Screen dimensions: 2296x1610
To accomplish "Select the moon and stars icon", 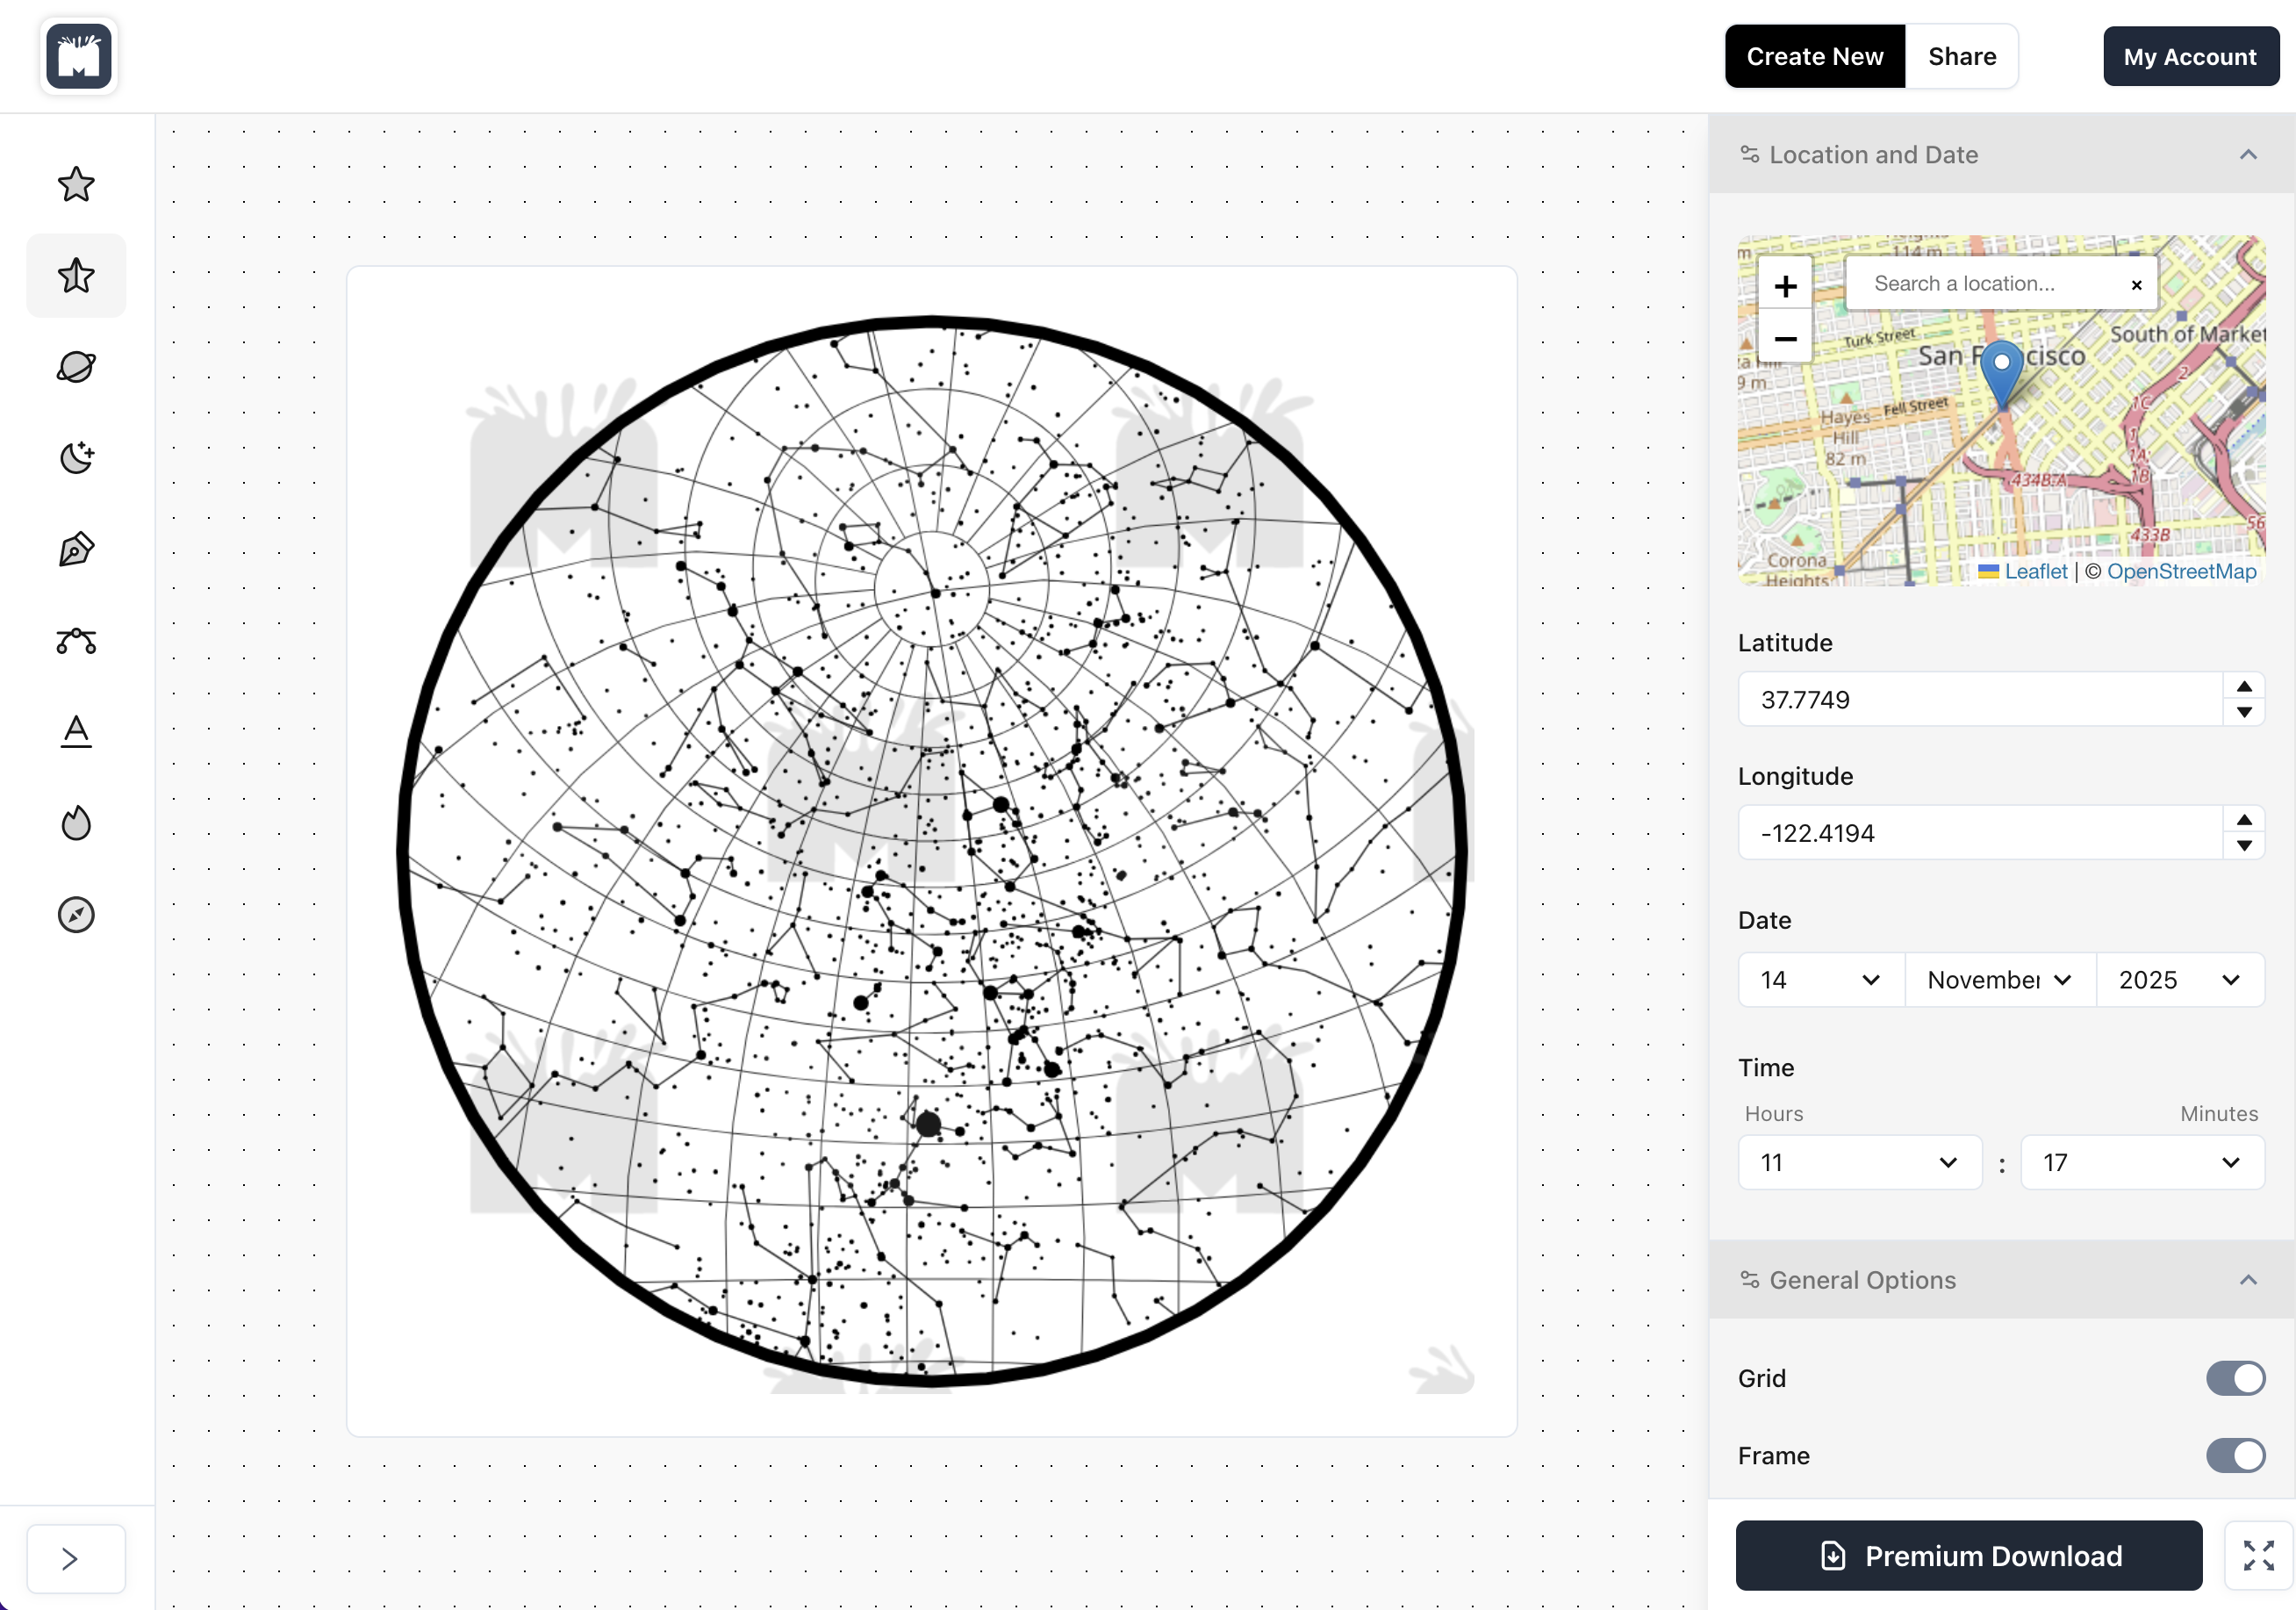I will pyautogui.click(x=76, y=458).
